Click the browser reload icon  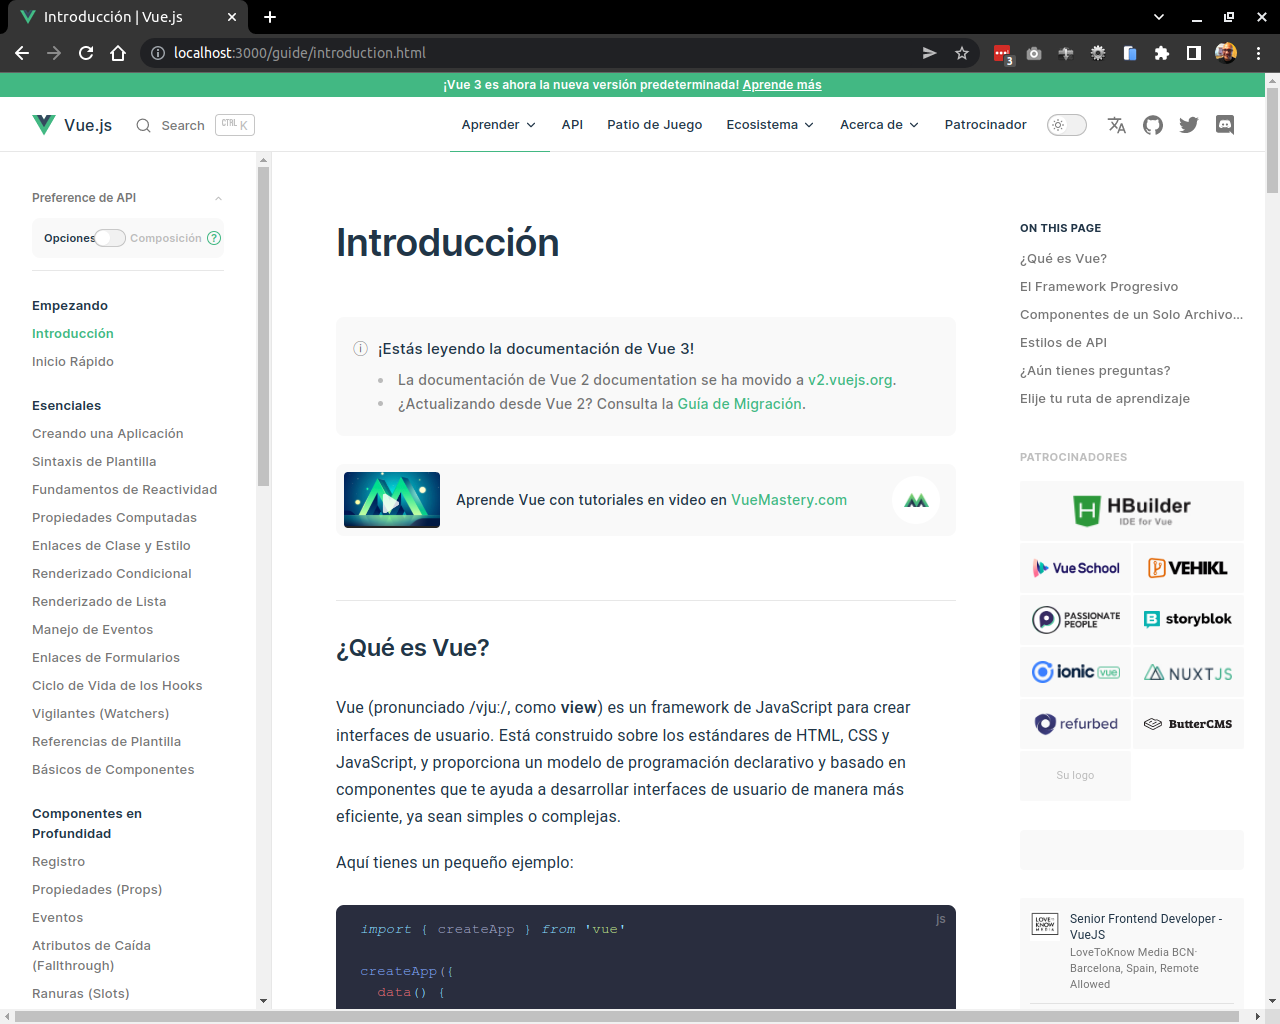point(86,53)
